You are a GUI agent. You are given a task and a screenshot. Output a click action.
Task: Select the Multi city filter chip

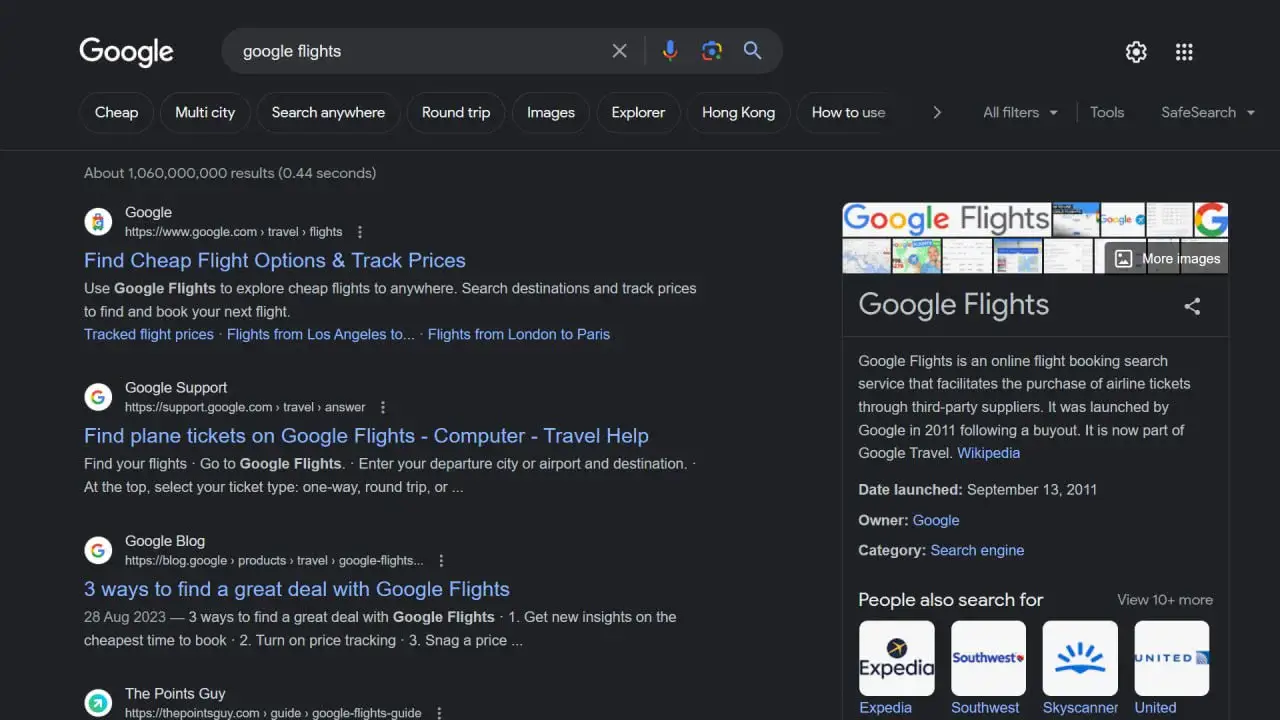[x=205, y=112]
